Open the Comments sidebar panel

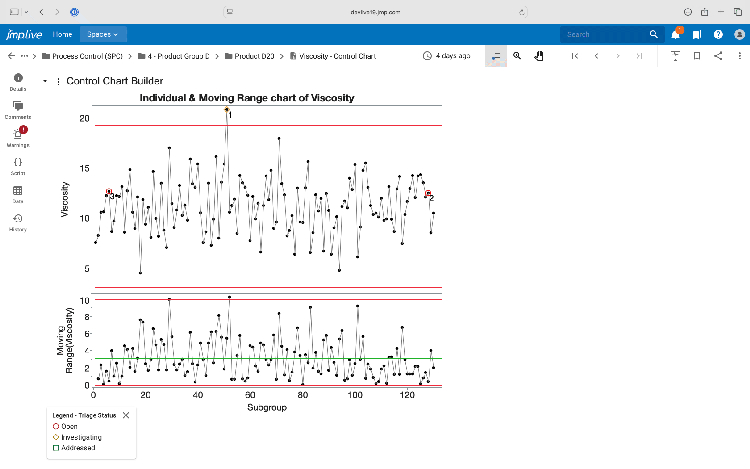pos(18,106)
